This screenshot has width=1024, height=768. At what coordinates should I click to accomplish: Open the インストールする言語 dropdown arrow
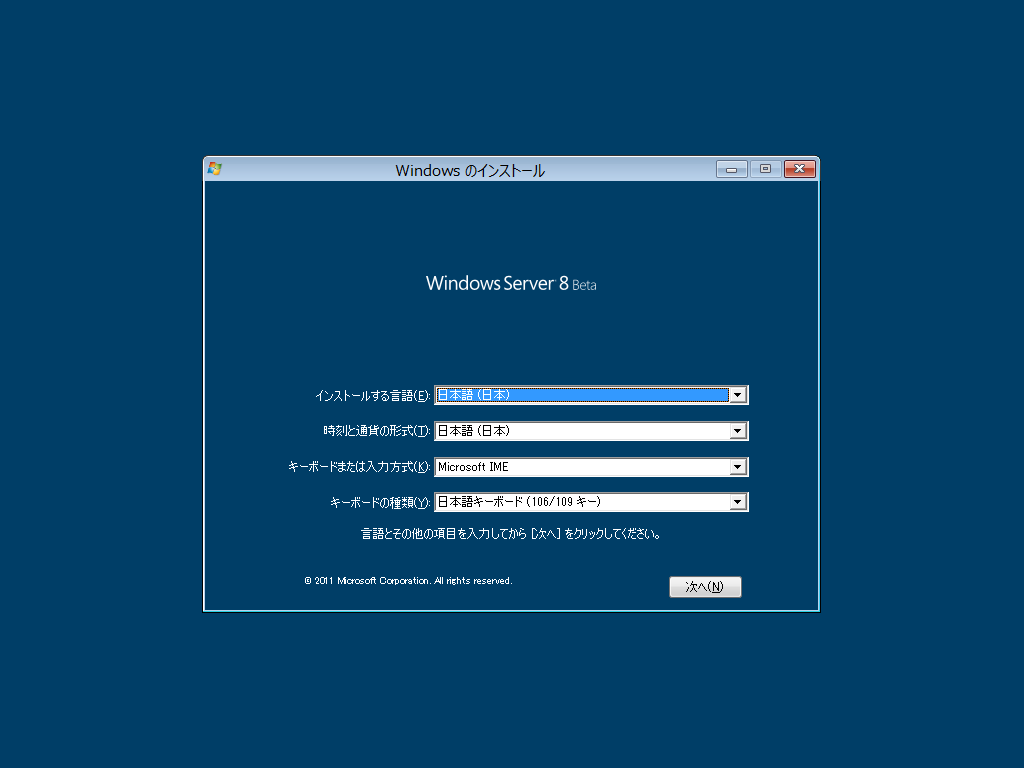pyautogui.click(x=738, y=395)
